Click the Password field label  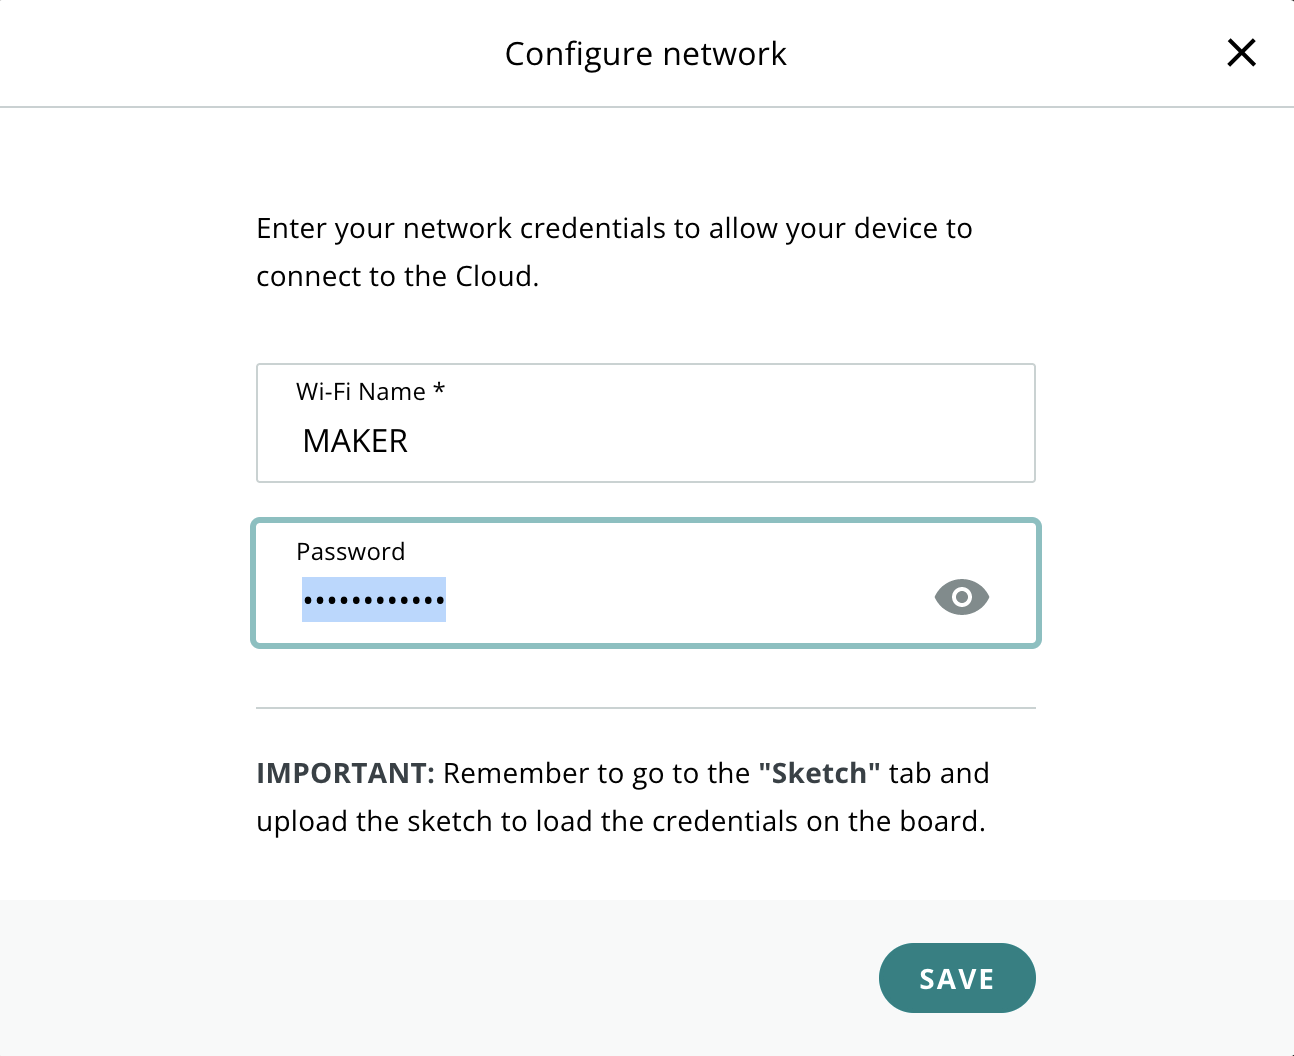click(x=350, y=552)
